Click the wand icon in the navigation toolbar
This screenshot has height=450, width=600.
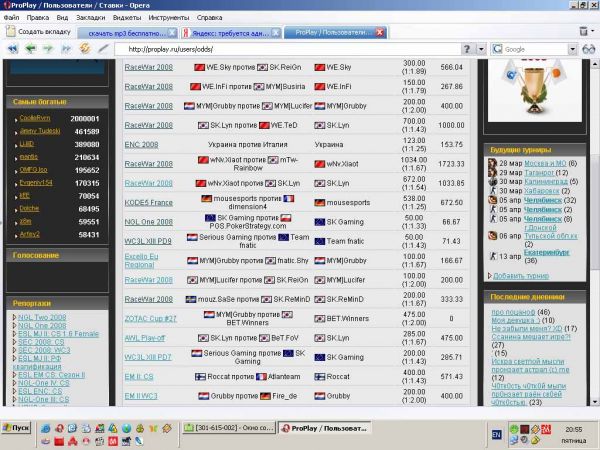pos(103,49)
